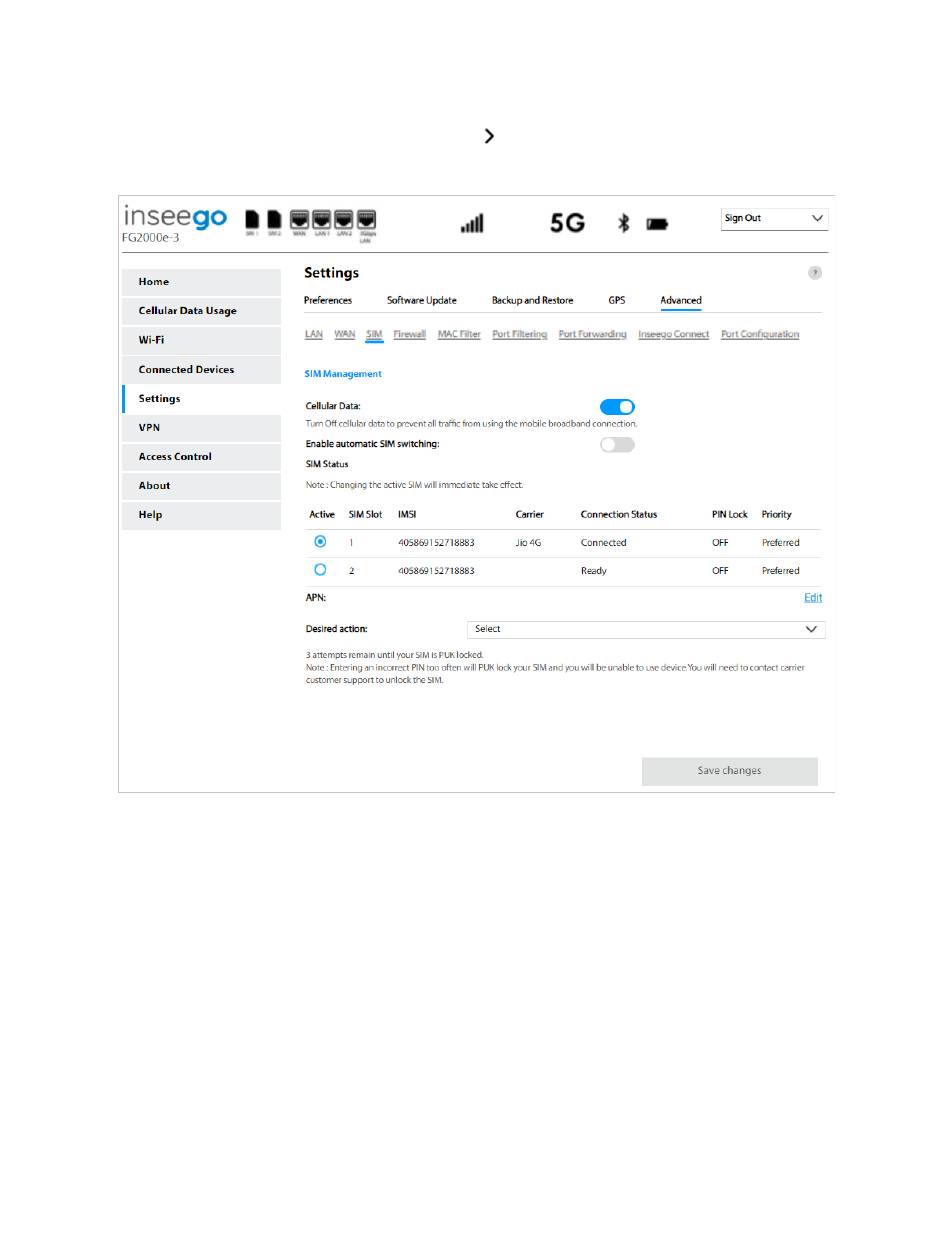This screenshot has height=1248, width=950.
Task: Go to the Backup and Restore tab
Action: click(533, 301)
